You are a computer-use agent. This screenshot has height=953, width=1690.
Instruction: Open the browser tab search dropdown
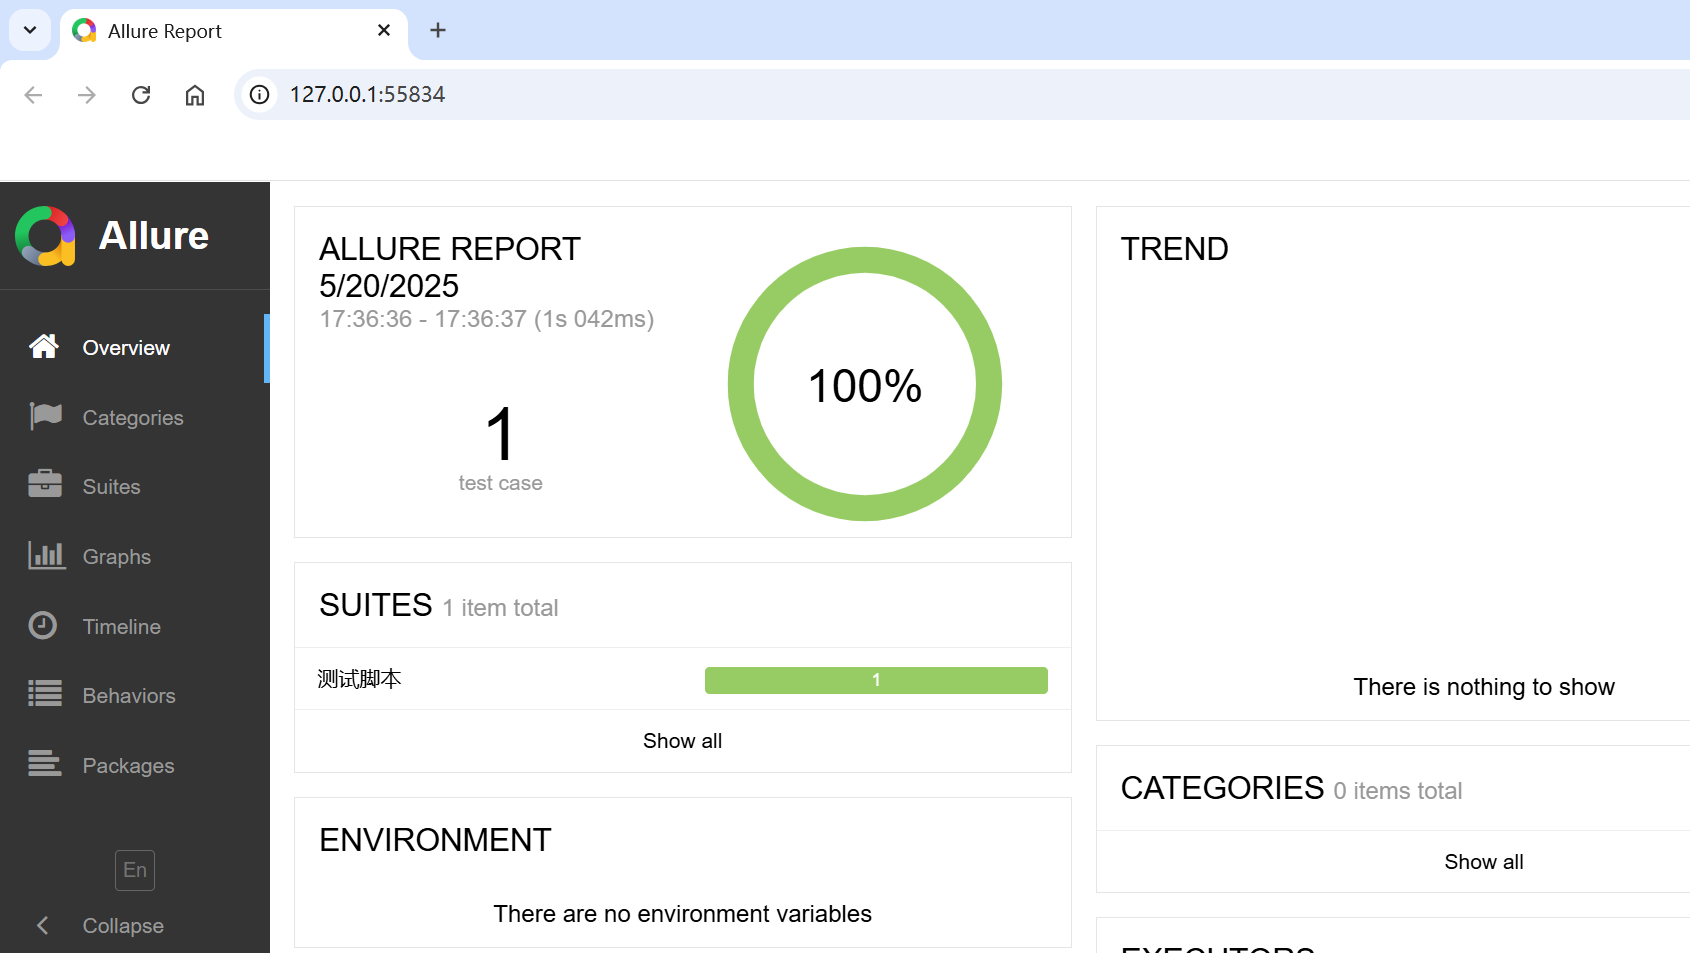30,30
